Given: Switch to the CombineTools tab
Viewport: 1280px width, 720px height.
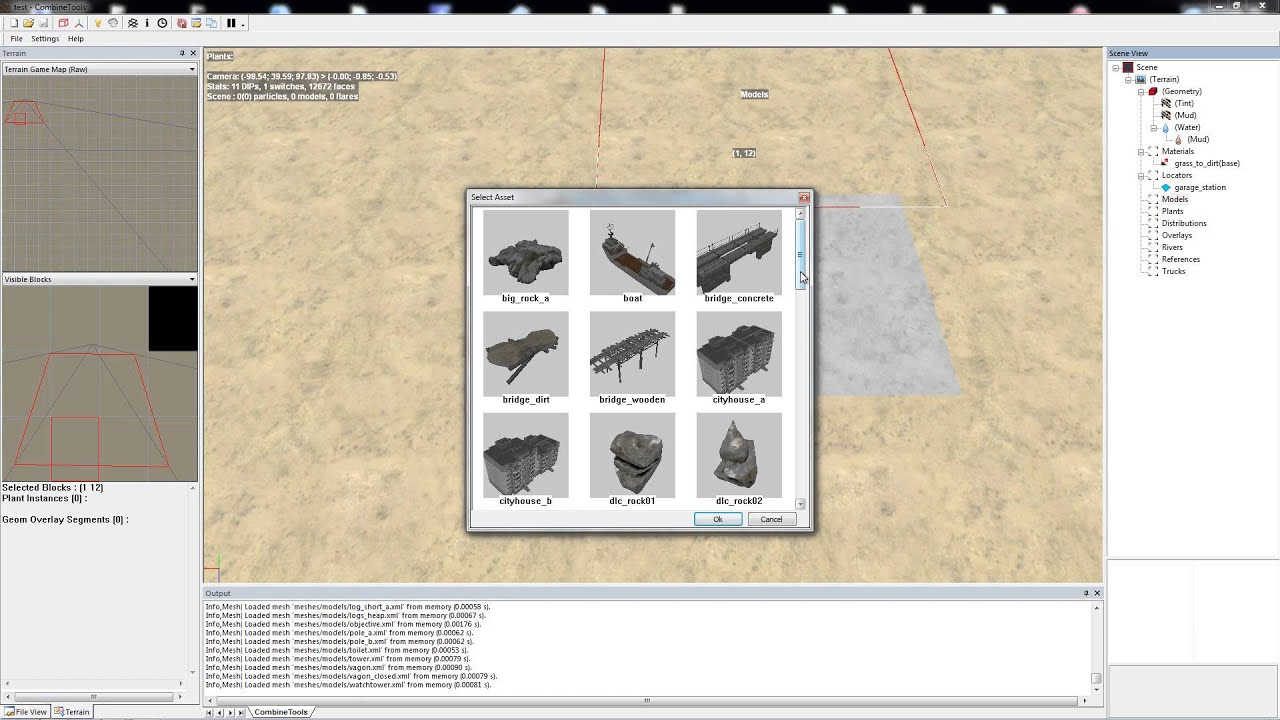Looking at the screenshot, I should [x=280, y=712].
